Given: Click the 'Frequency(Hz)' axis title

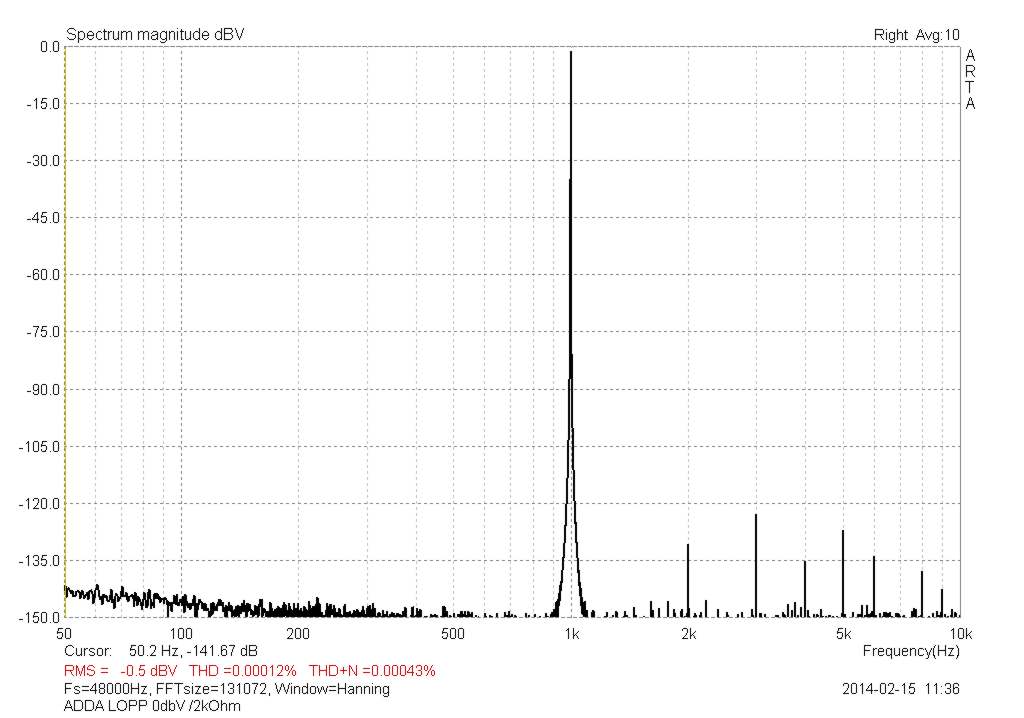Looking at the screenshot, I should 911,651.
